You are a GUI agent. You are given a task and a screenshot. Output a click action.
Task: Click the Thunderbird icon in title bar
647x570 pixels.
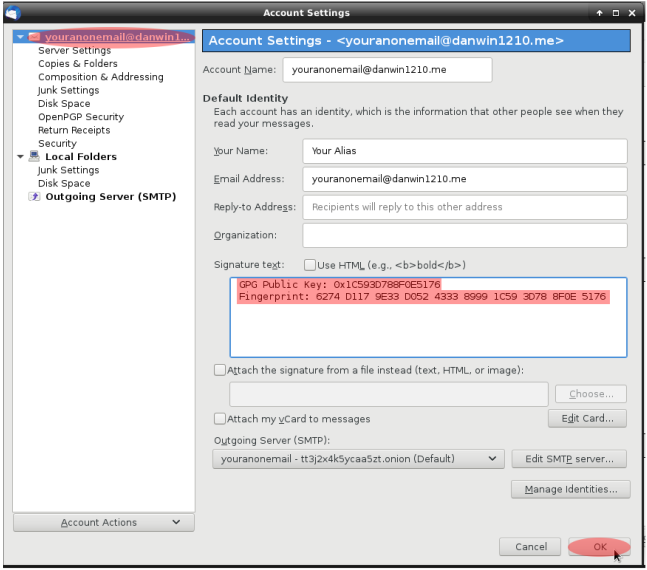[12, 13]
